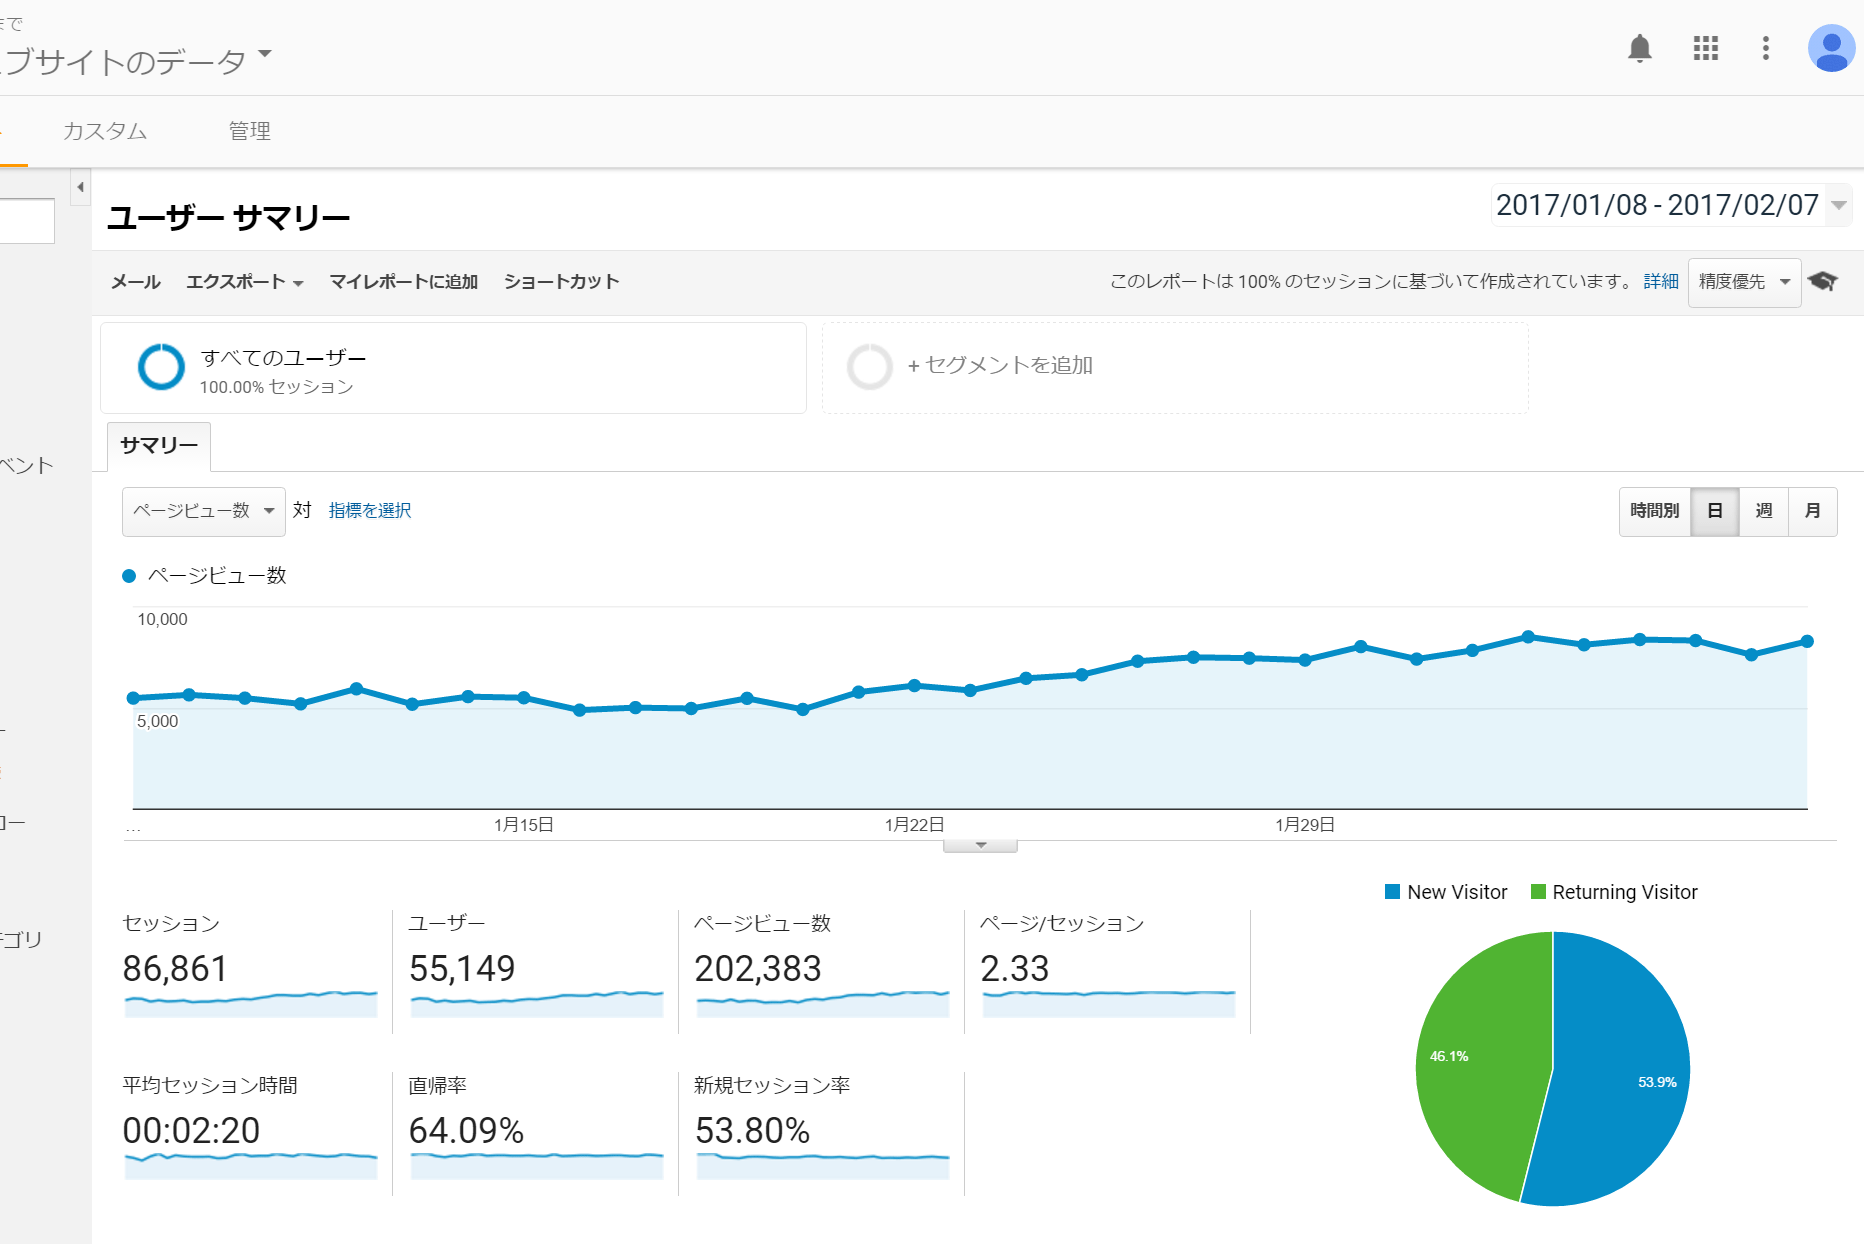Switch chart to 週 view
Screen dimensions: 1864x1244
point(1764,511)
